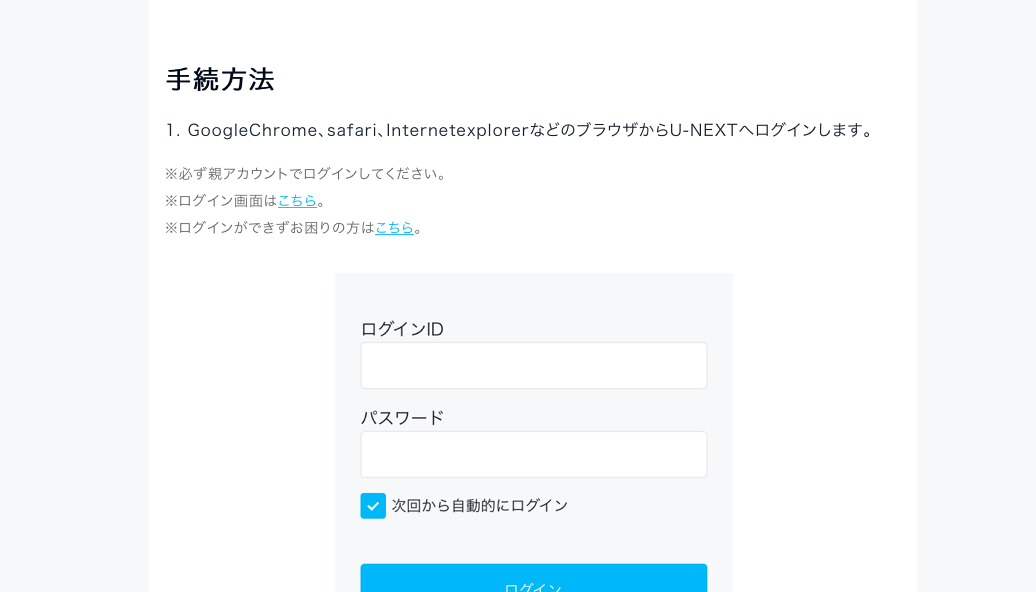
Task: Focus the パスワード input field
Action: coord(534,455)
